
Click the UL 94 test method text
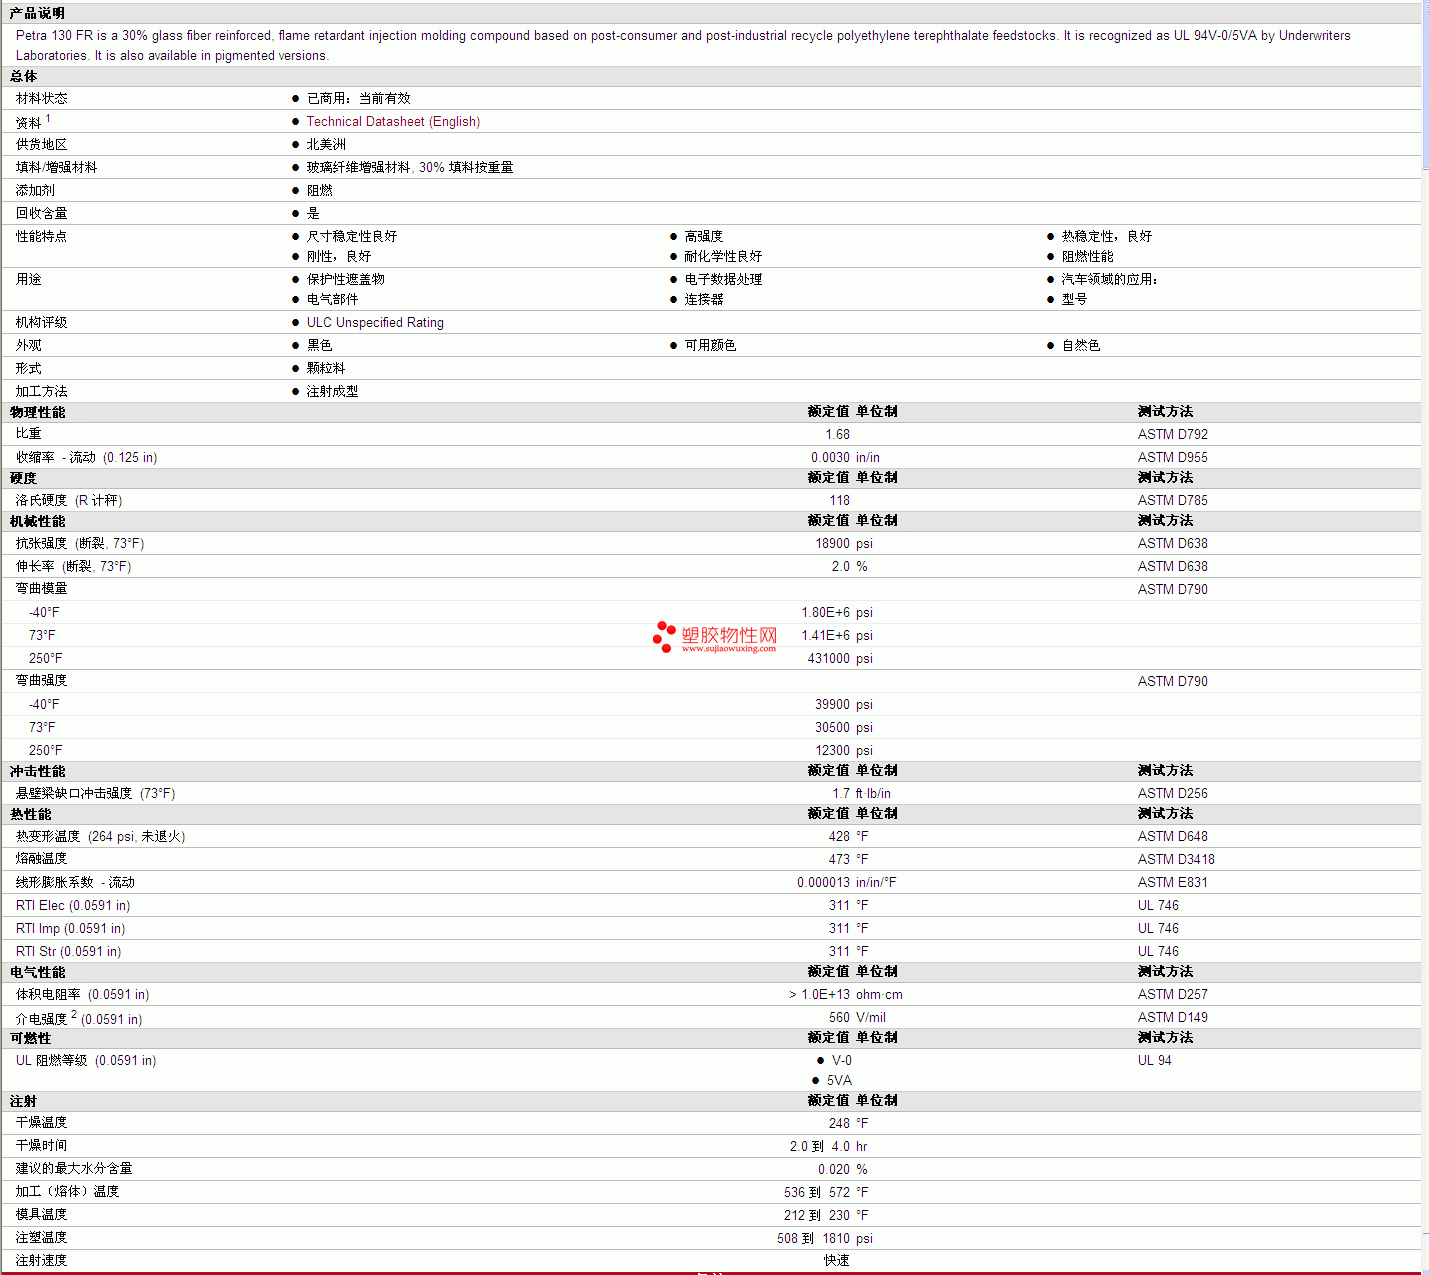[1154, 1061]
